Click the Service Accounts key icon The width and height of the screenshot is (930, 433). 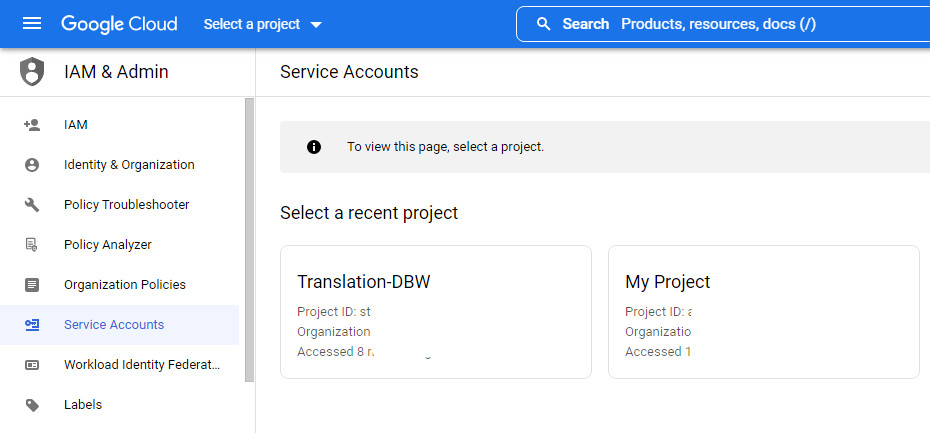(x=31, y=324)
